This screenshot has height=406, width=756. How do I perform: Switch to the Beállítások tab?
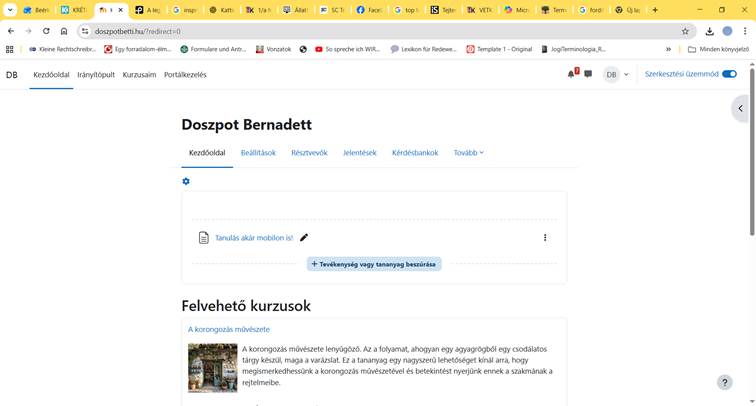click(258, 152)
